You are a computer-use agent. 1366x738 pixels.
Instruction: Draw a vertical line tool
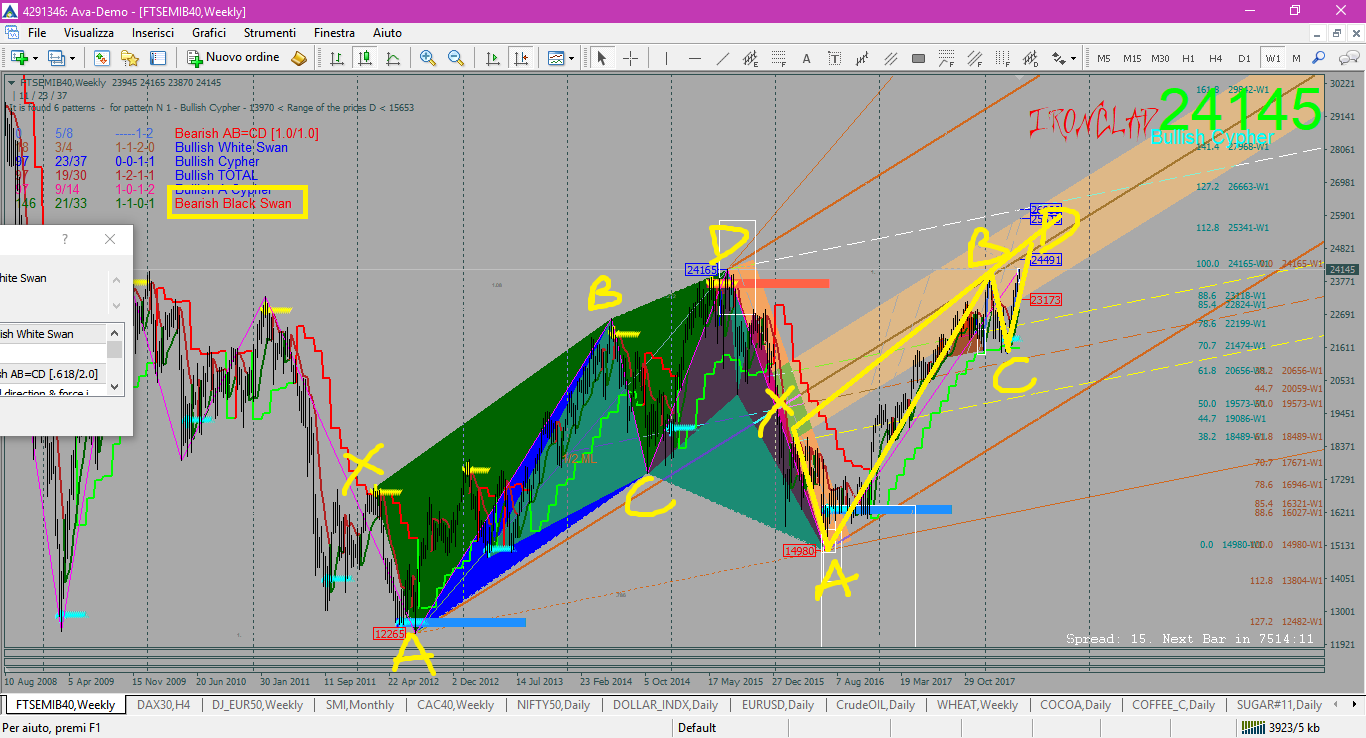(666, 58)
